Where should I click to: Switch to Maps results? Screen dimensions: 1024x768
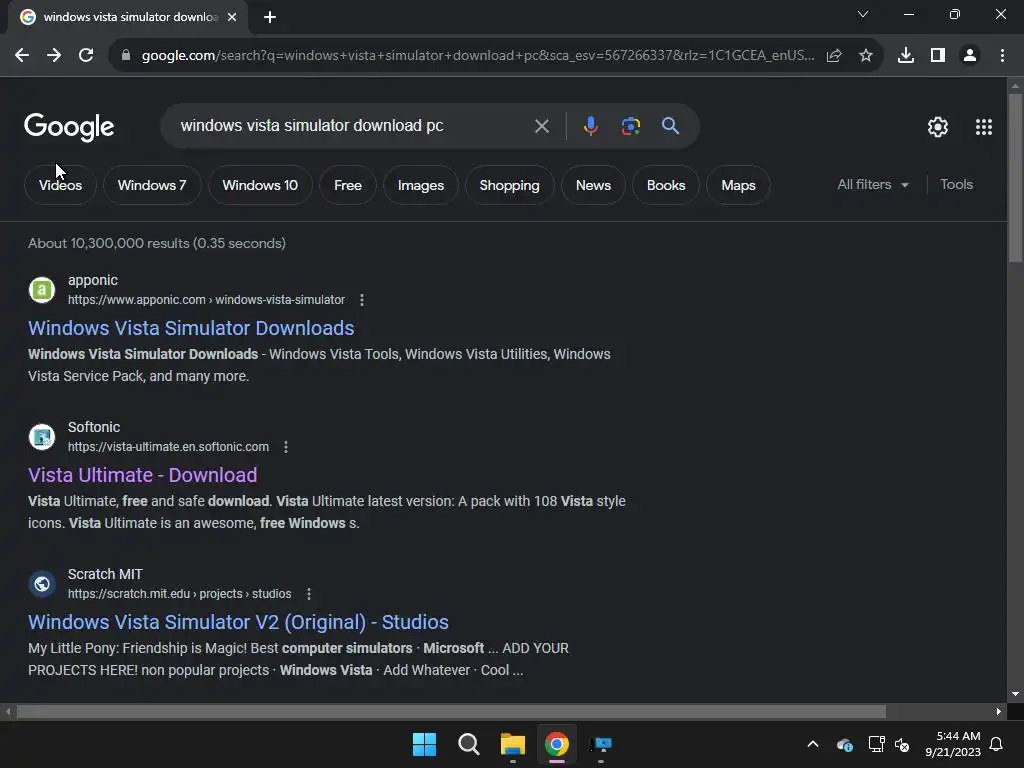pyautogui.click(x=738, y=185)
